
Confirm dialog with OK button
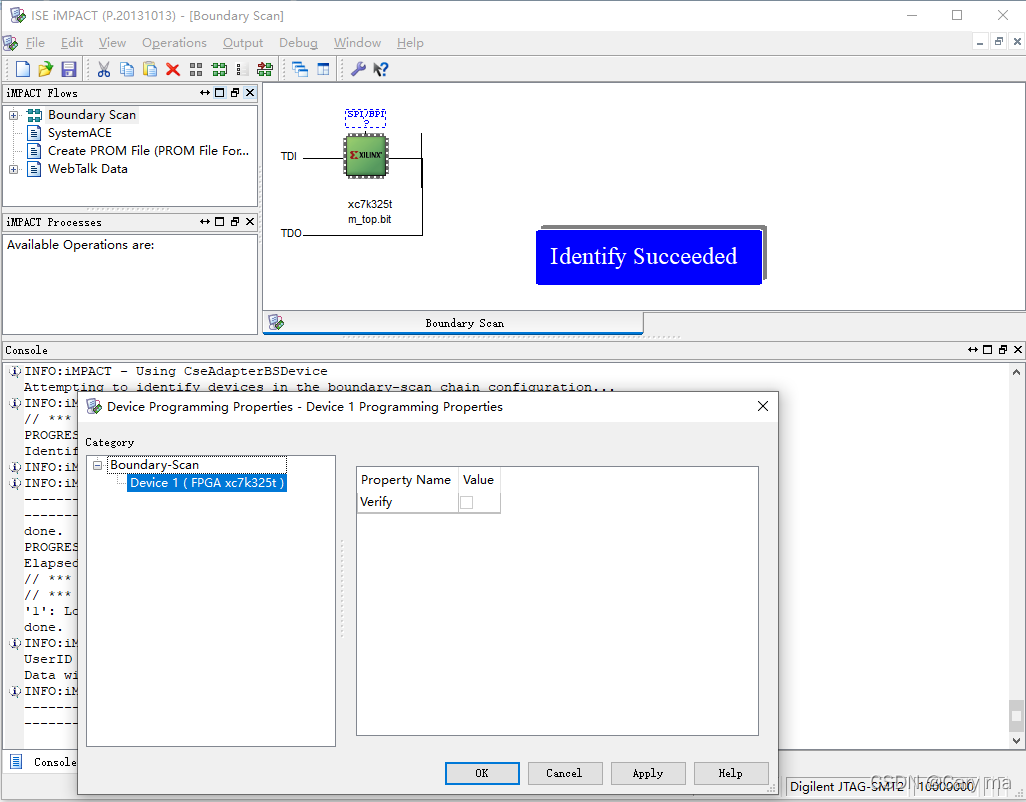[482, 773]
